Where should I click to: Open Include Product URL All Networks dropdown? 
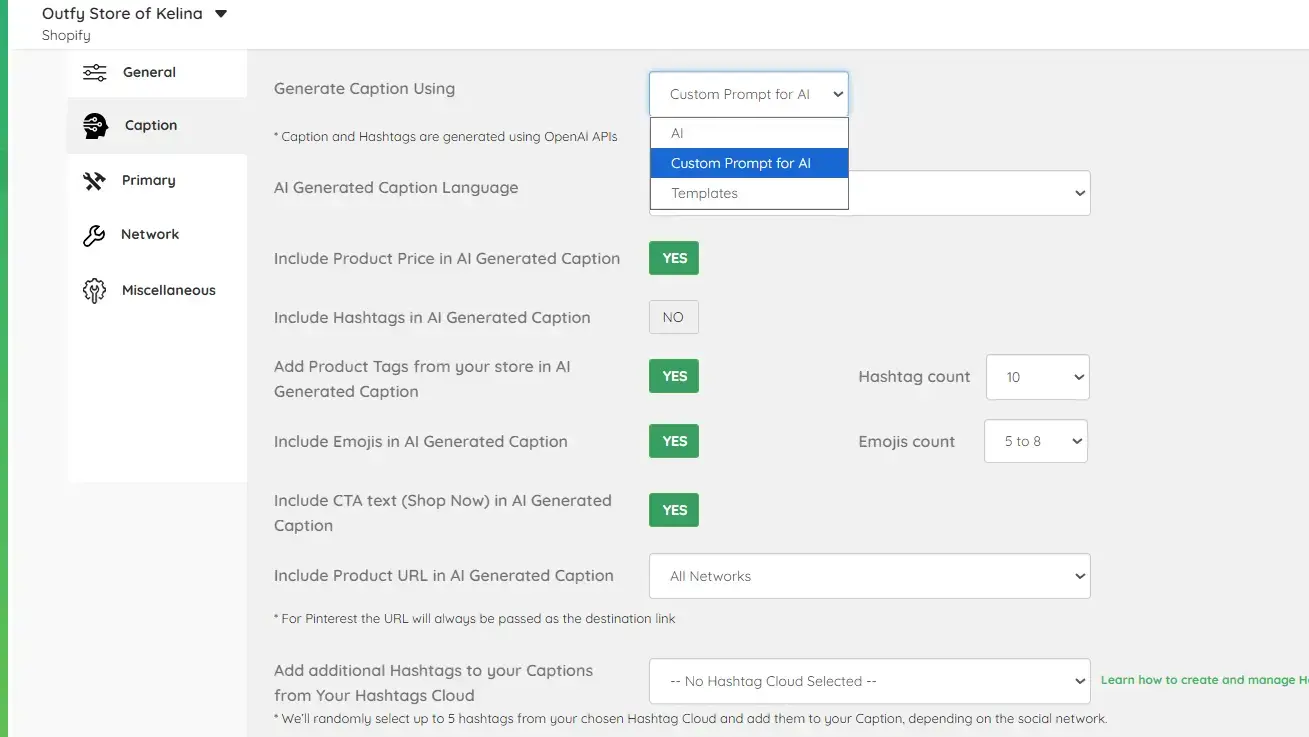pos(870,576)
